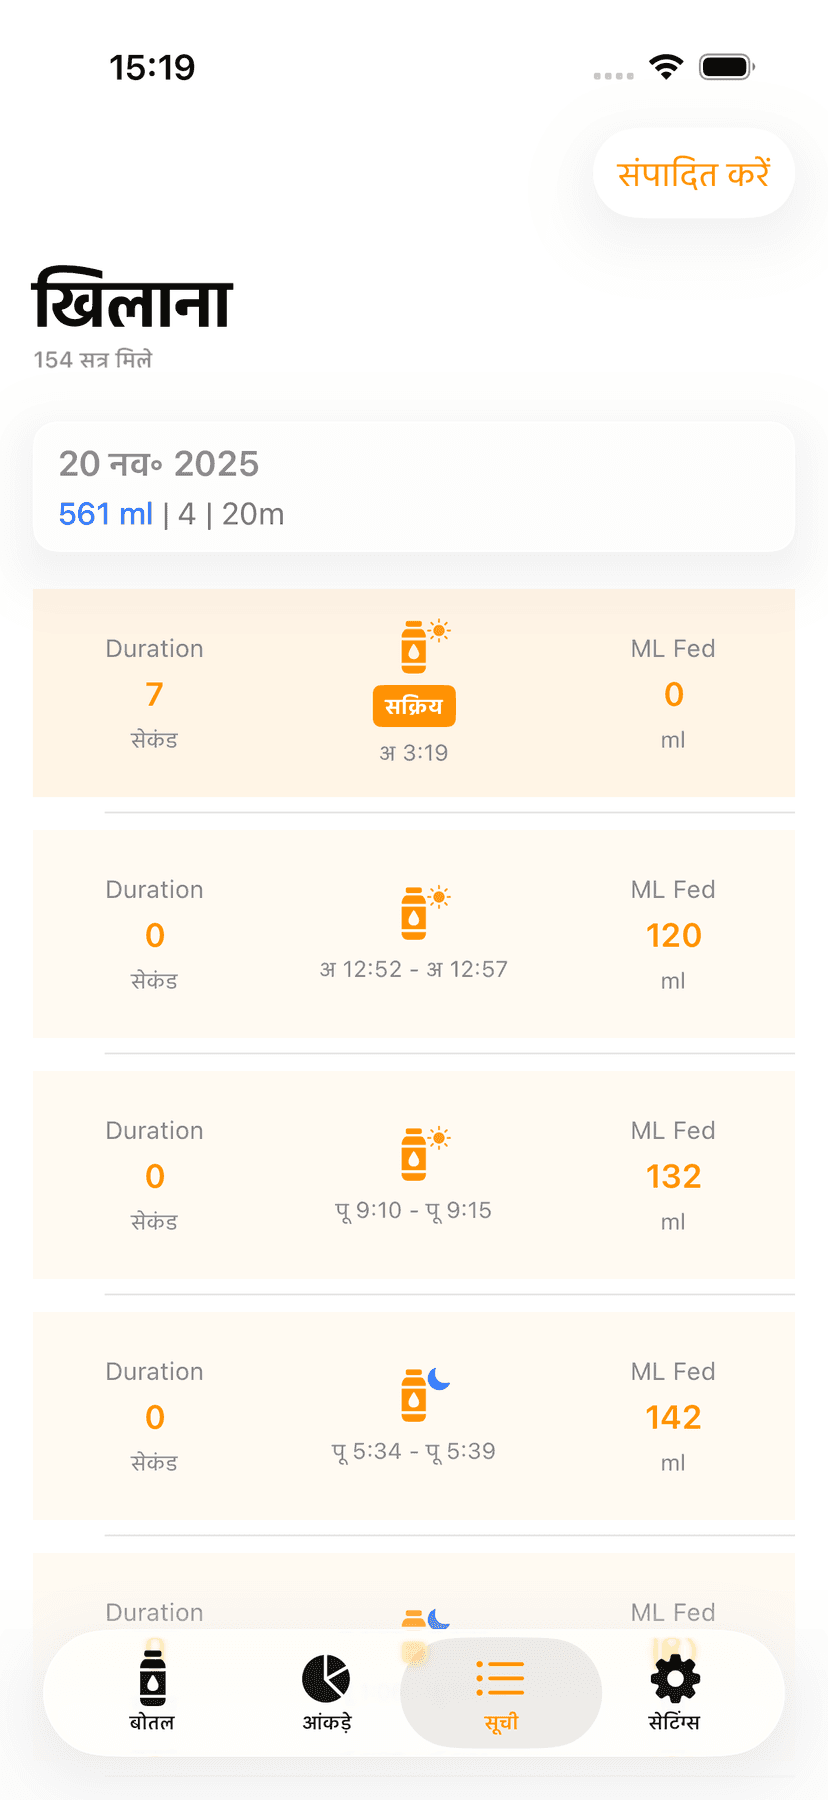
Task: Tap the अ 12:52 - अ 12:57 time range
Action: [414, 969]
